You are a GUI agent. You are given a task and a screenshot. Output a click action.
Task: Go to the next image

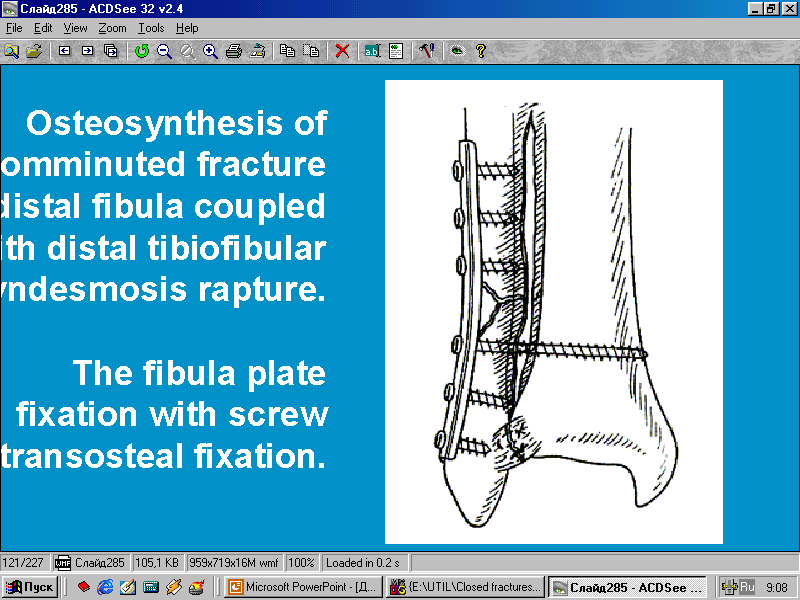pyautogui.click(x=87, y=51)
